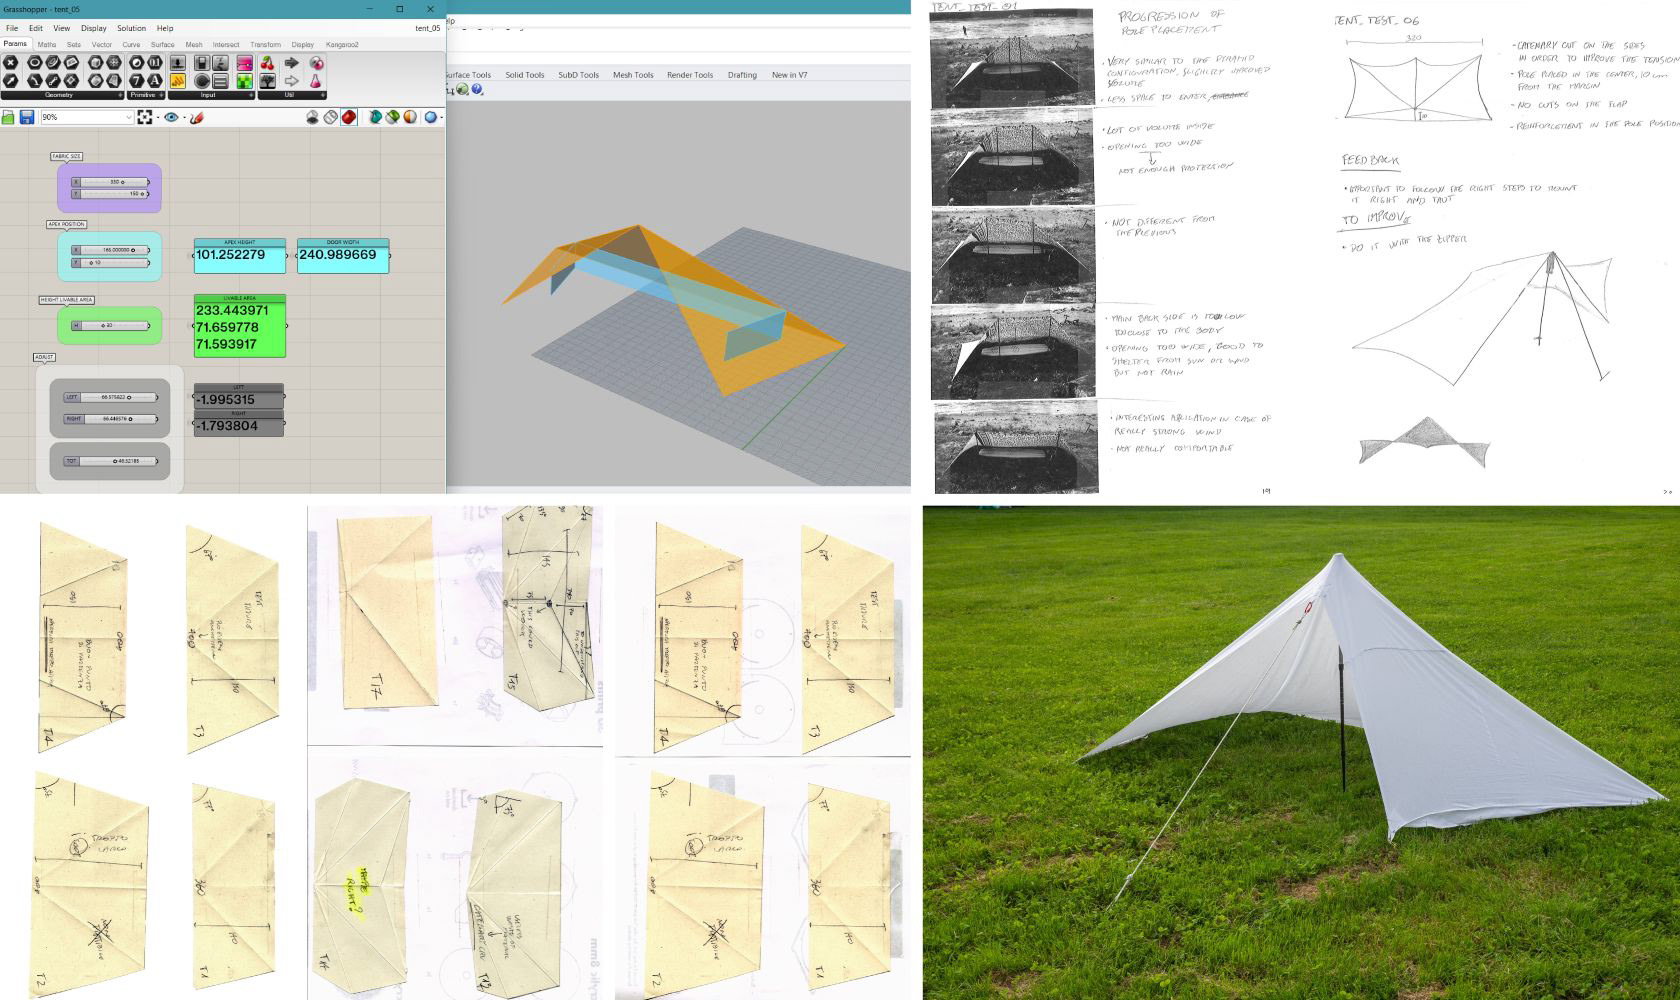Screen dimensions: 1680x1000
Task: Click the green Open File folder icon
Action: (8, 117)
